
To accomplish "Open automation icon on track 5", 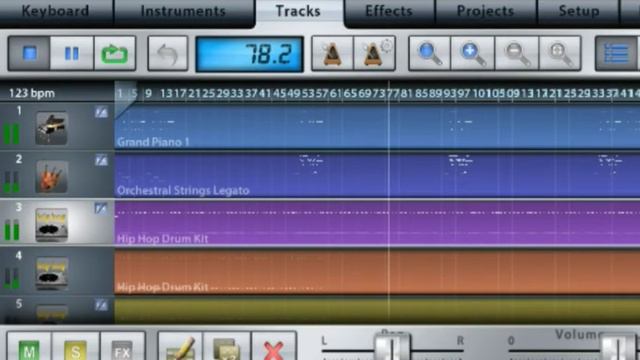I will pyautogui.click(x=101, y=305).
